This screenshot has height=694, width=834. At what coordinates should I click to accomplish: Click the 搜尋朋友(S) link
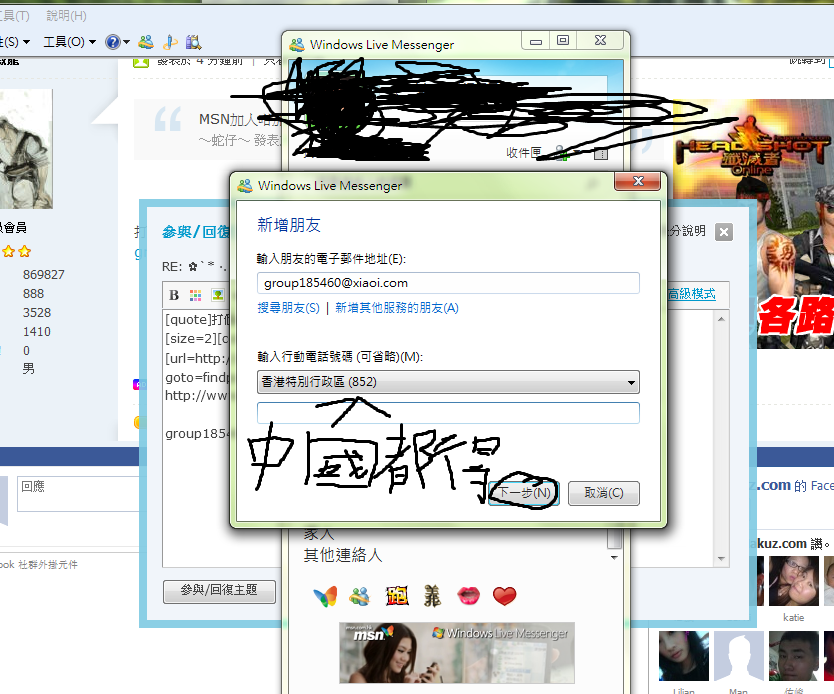[288, 308]
